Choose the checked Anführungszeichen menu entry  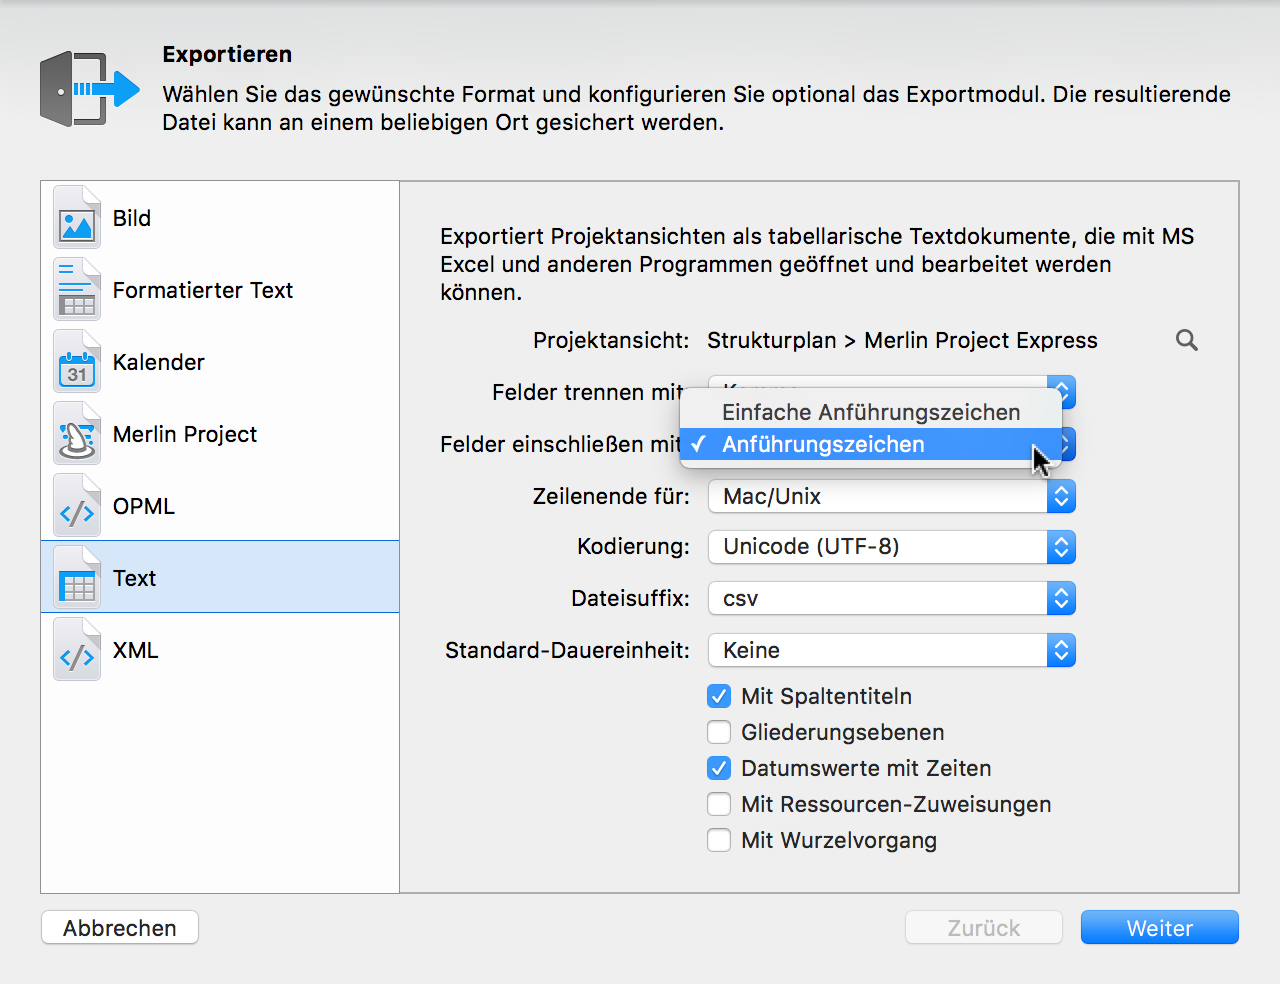[x=871, y=444]
